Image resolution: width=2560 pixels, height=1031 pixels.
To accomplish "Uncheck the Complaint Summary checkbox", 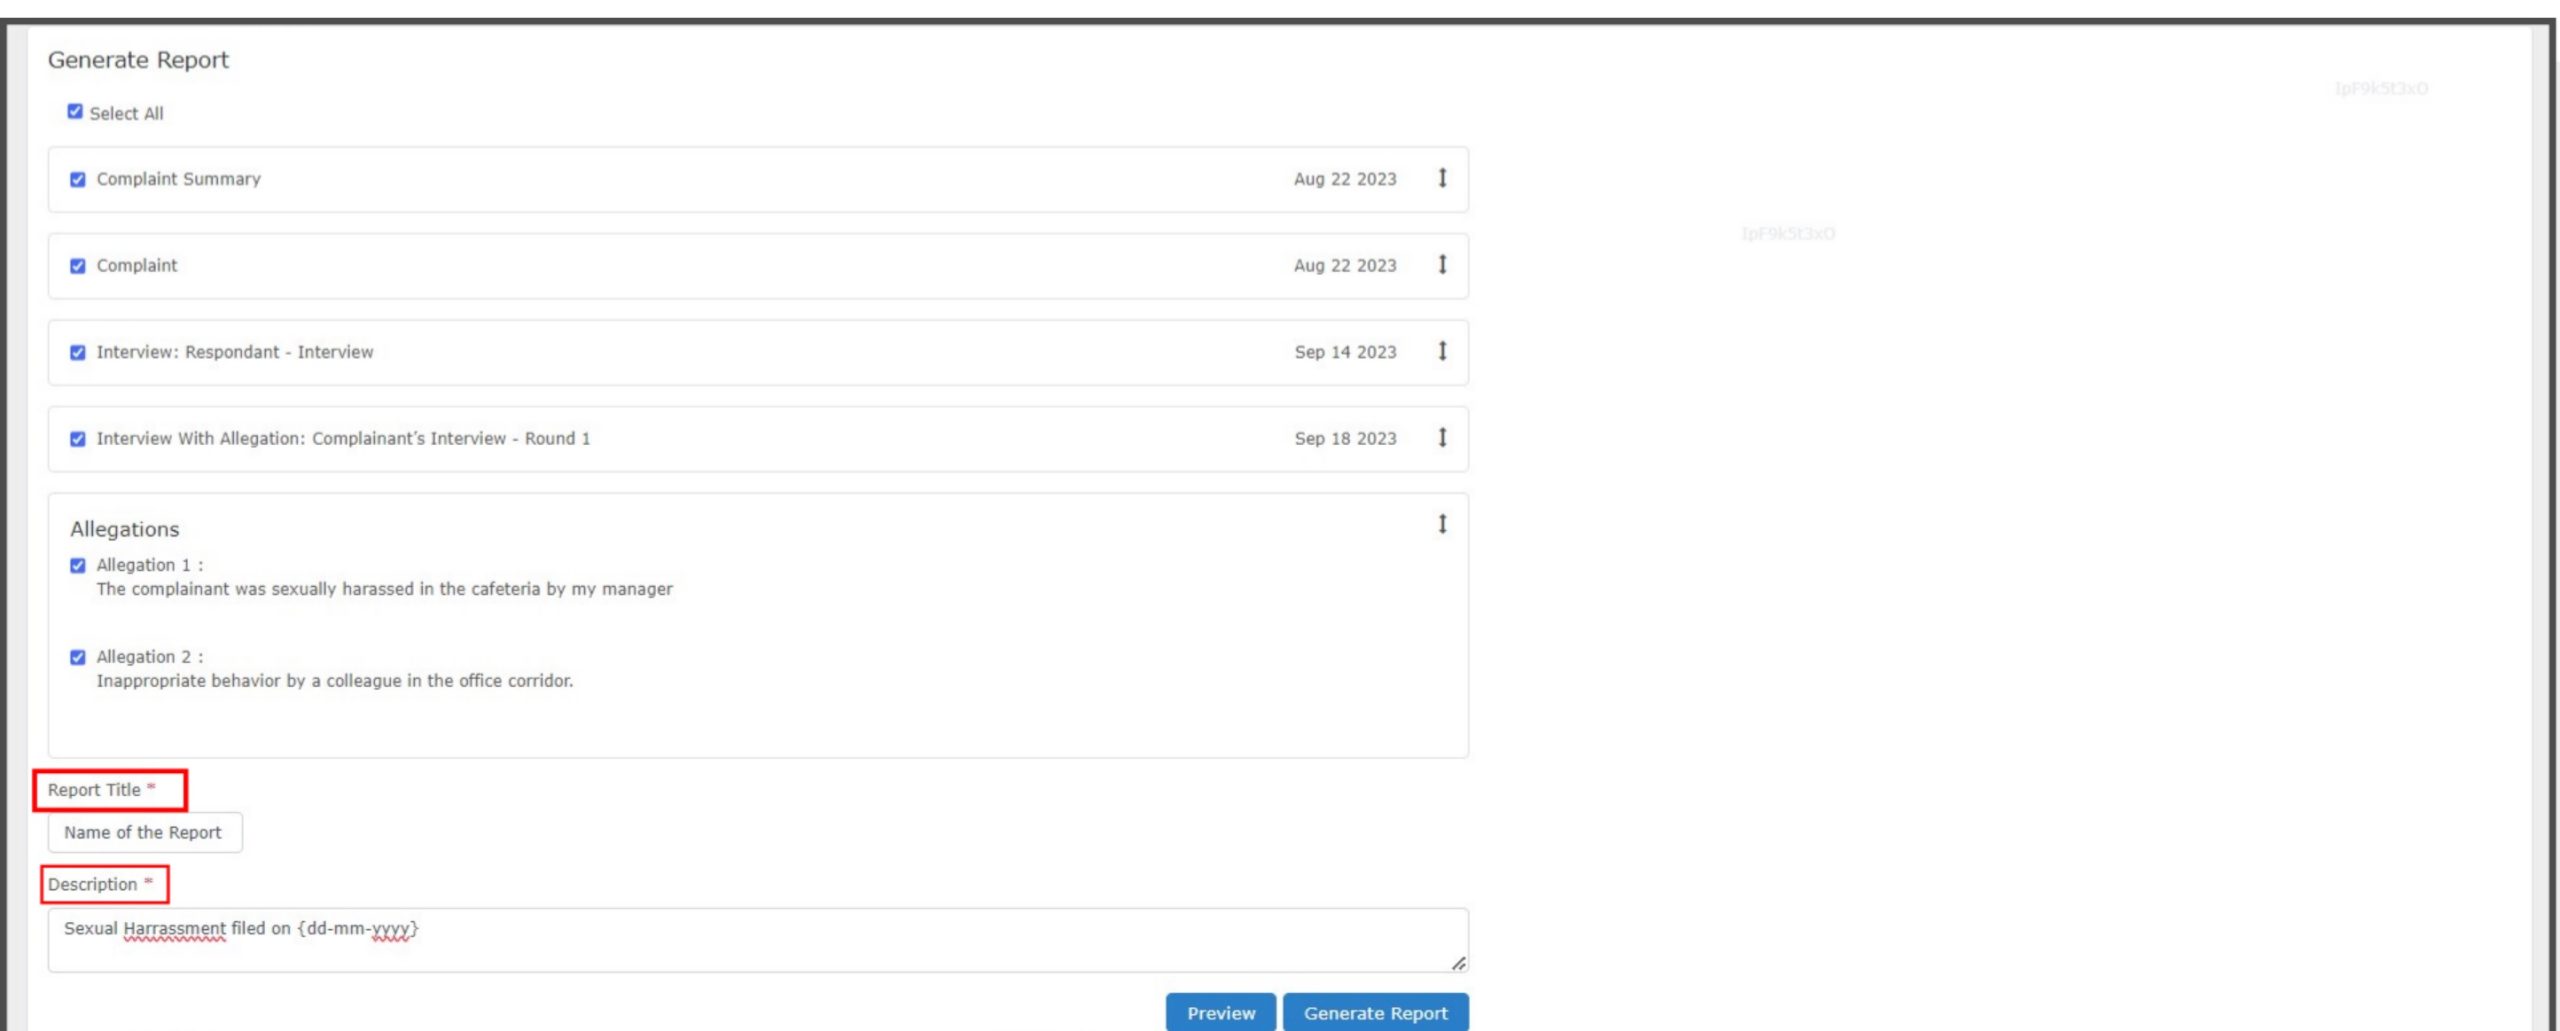I will click(78, 179).
